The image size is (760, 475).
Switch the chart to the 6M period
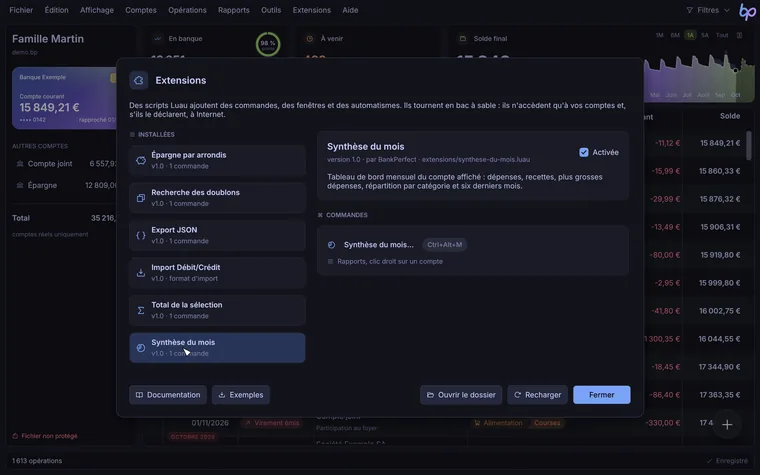(x=675, y=35)
